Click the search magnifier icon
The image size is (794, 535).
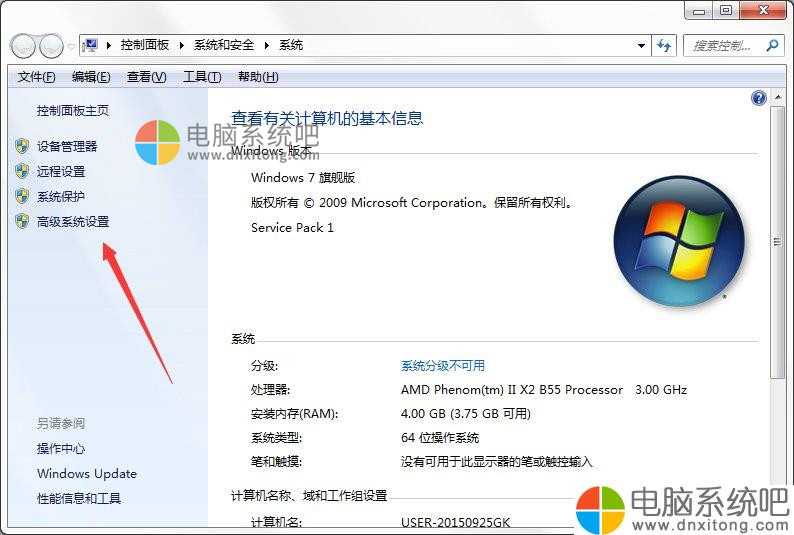pos(772,46)
